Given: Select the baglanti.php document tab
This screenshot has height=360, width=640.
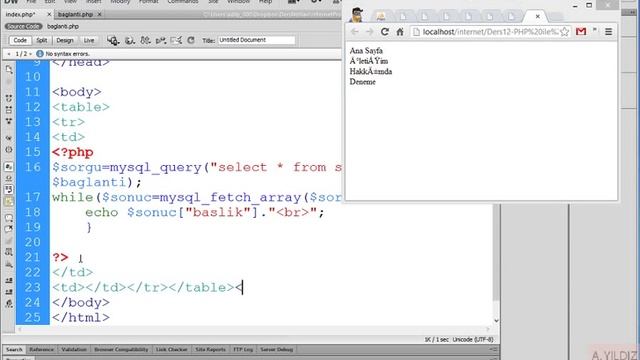Looking at the screenshot, I should pyautogui.click(x=76, y=14).
